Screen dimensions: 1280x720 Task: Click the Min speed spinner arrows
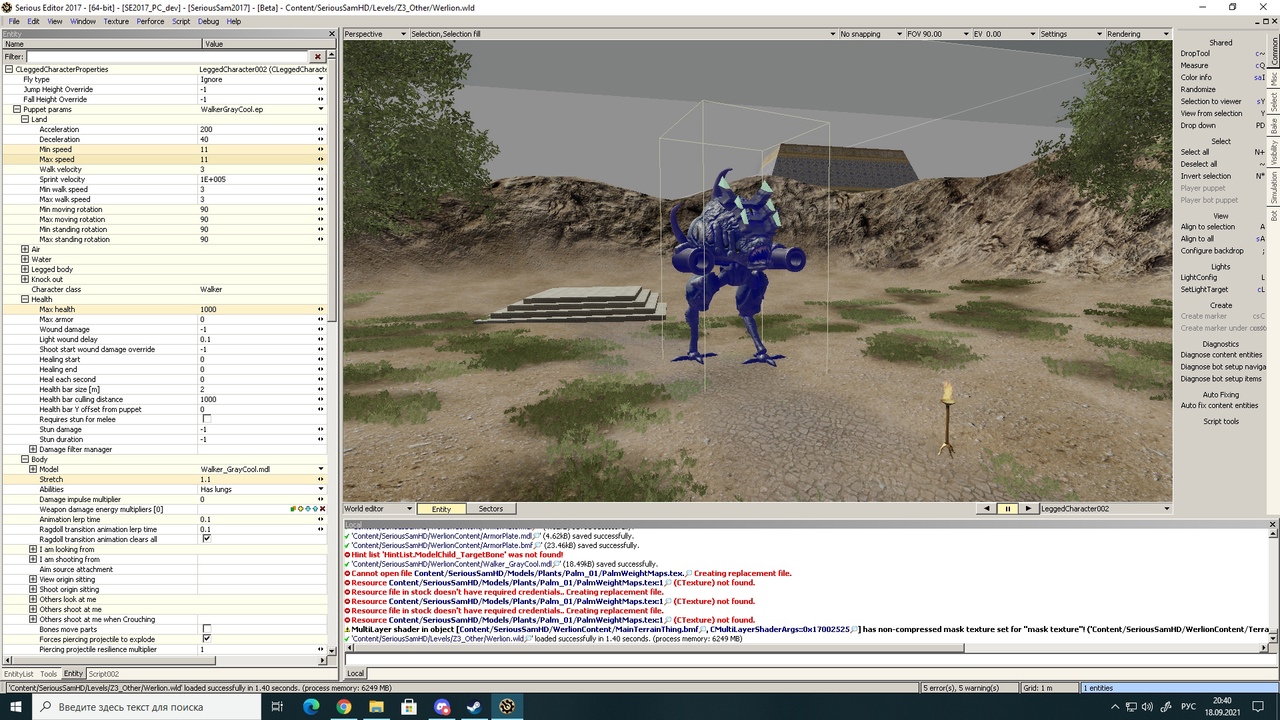(321, 149)
